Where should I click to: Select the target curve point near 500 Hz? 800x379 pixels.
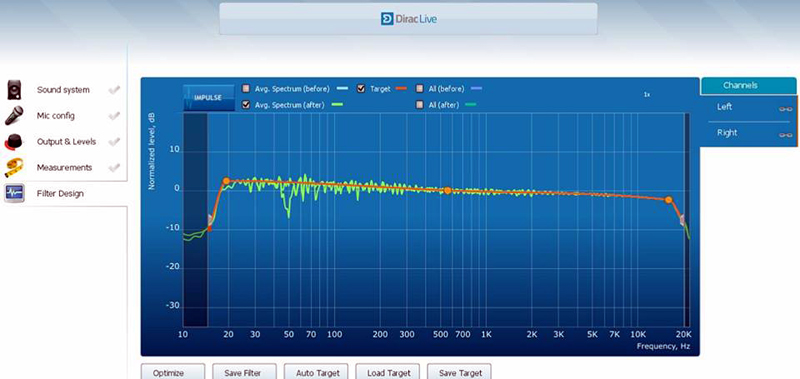pos(447,190)
